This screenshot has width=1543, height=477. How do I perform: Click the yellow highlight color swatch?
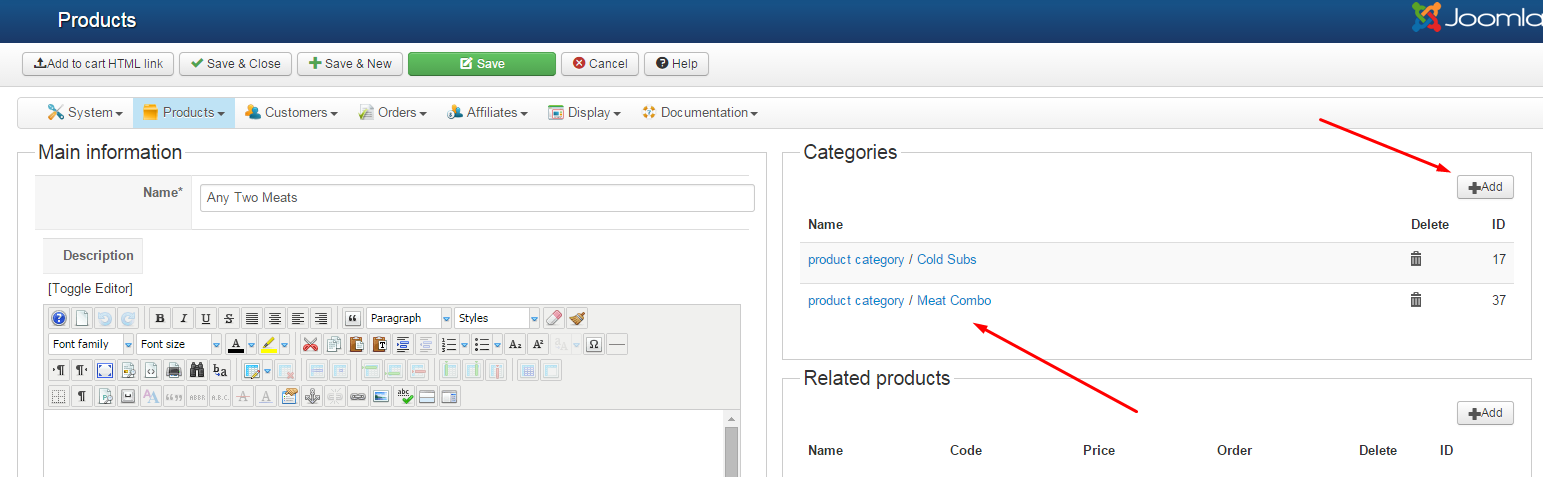tap(268, 345)
